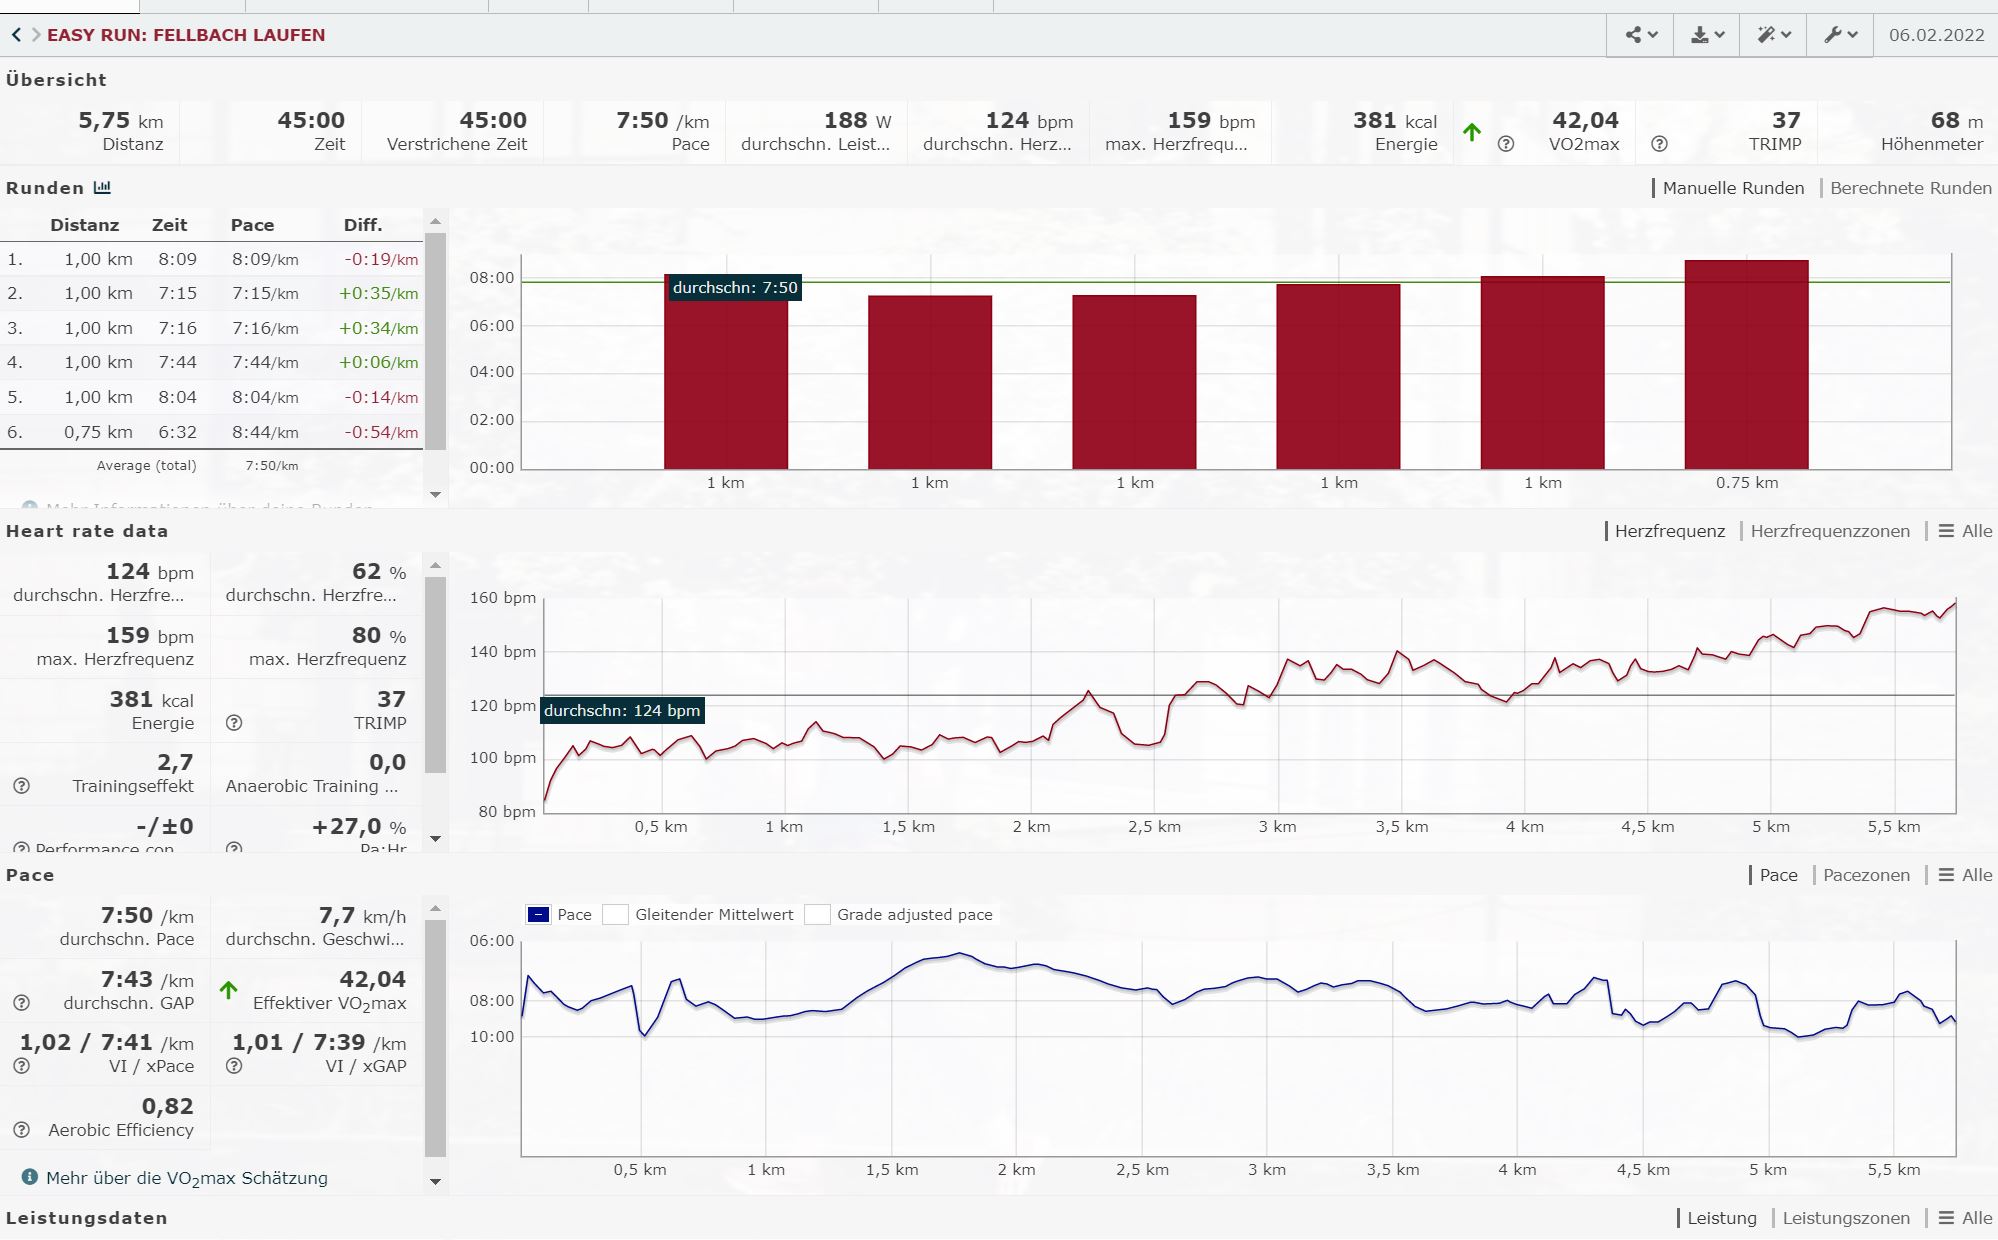Show Alle charts in Pace section
The height and width of the screenshot is (1240, 1998).
coord(1966,875)
